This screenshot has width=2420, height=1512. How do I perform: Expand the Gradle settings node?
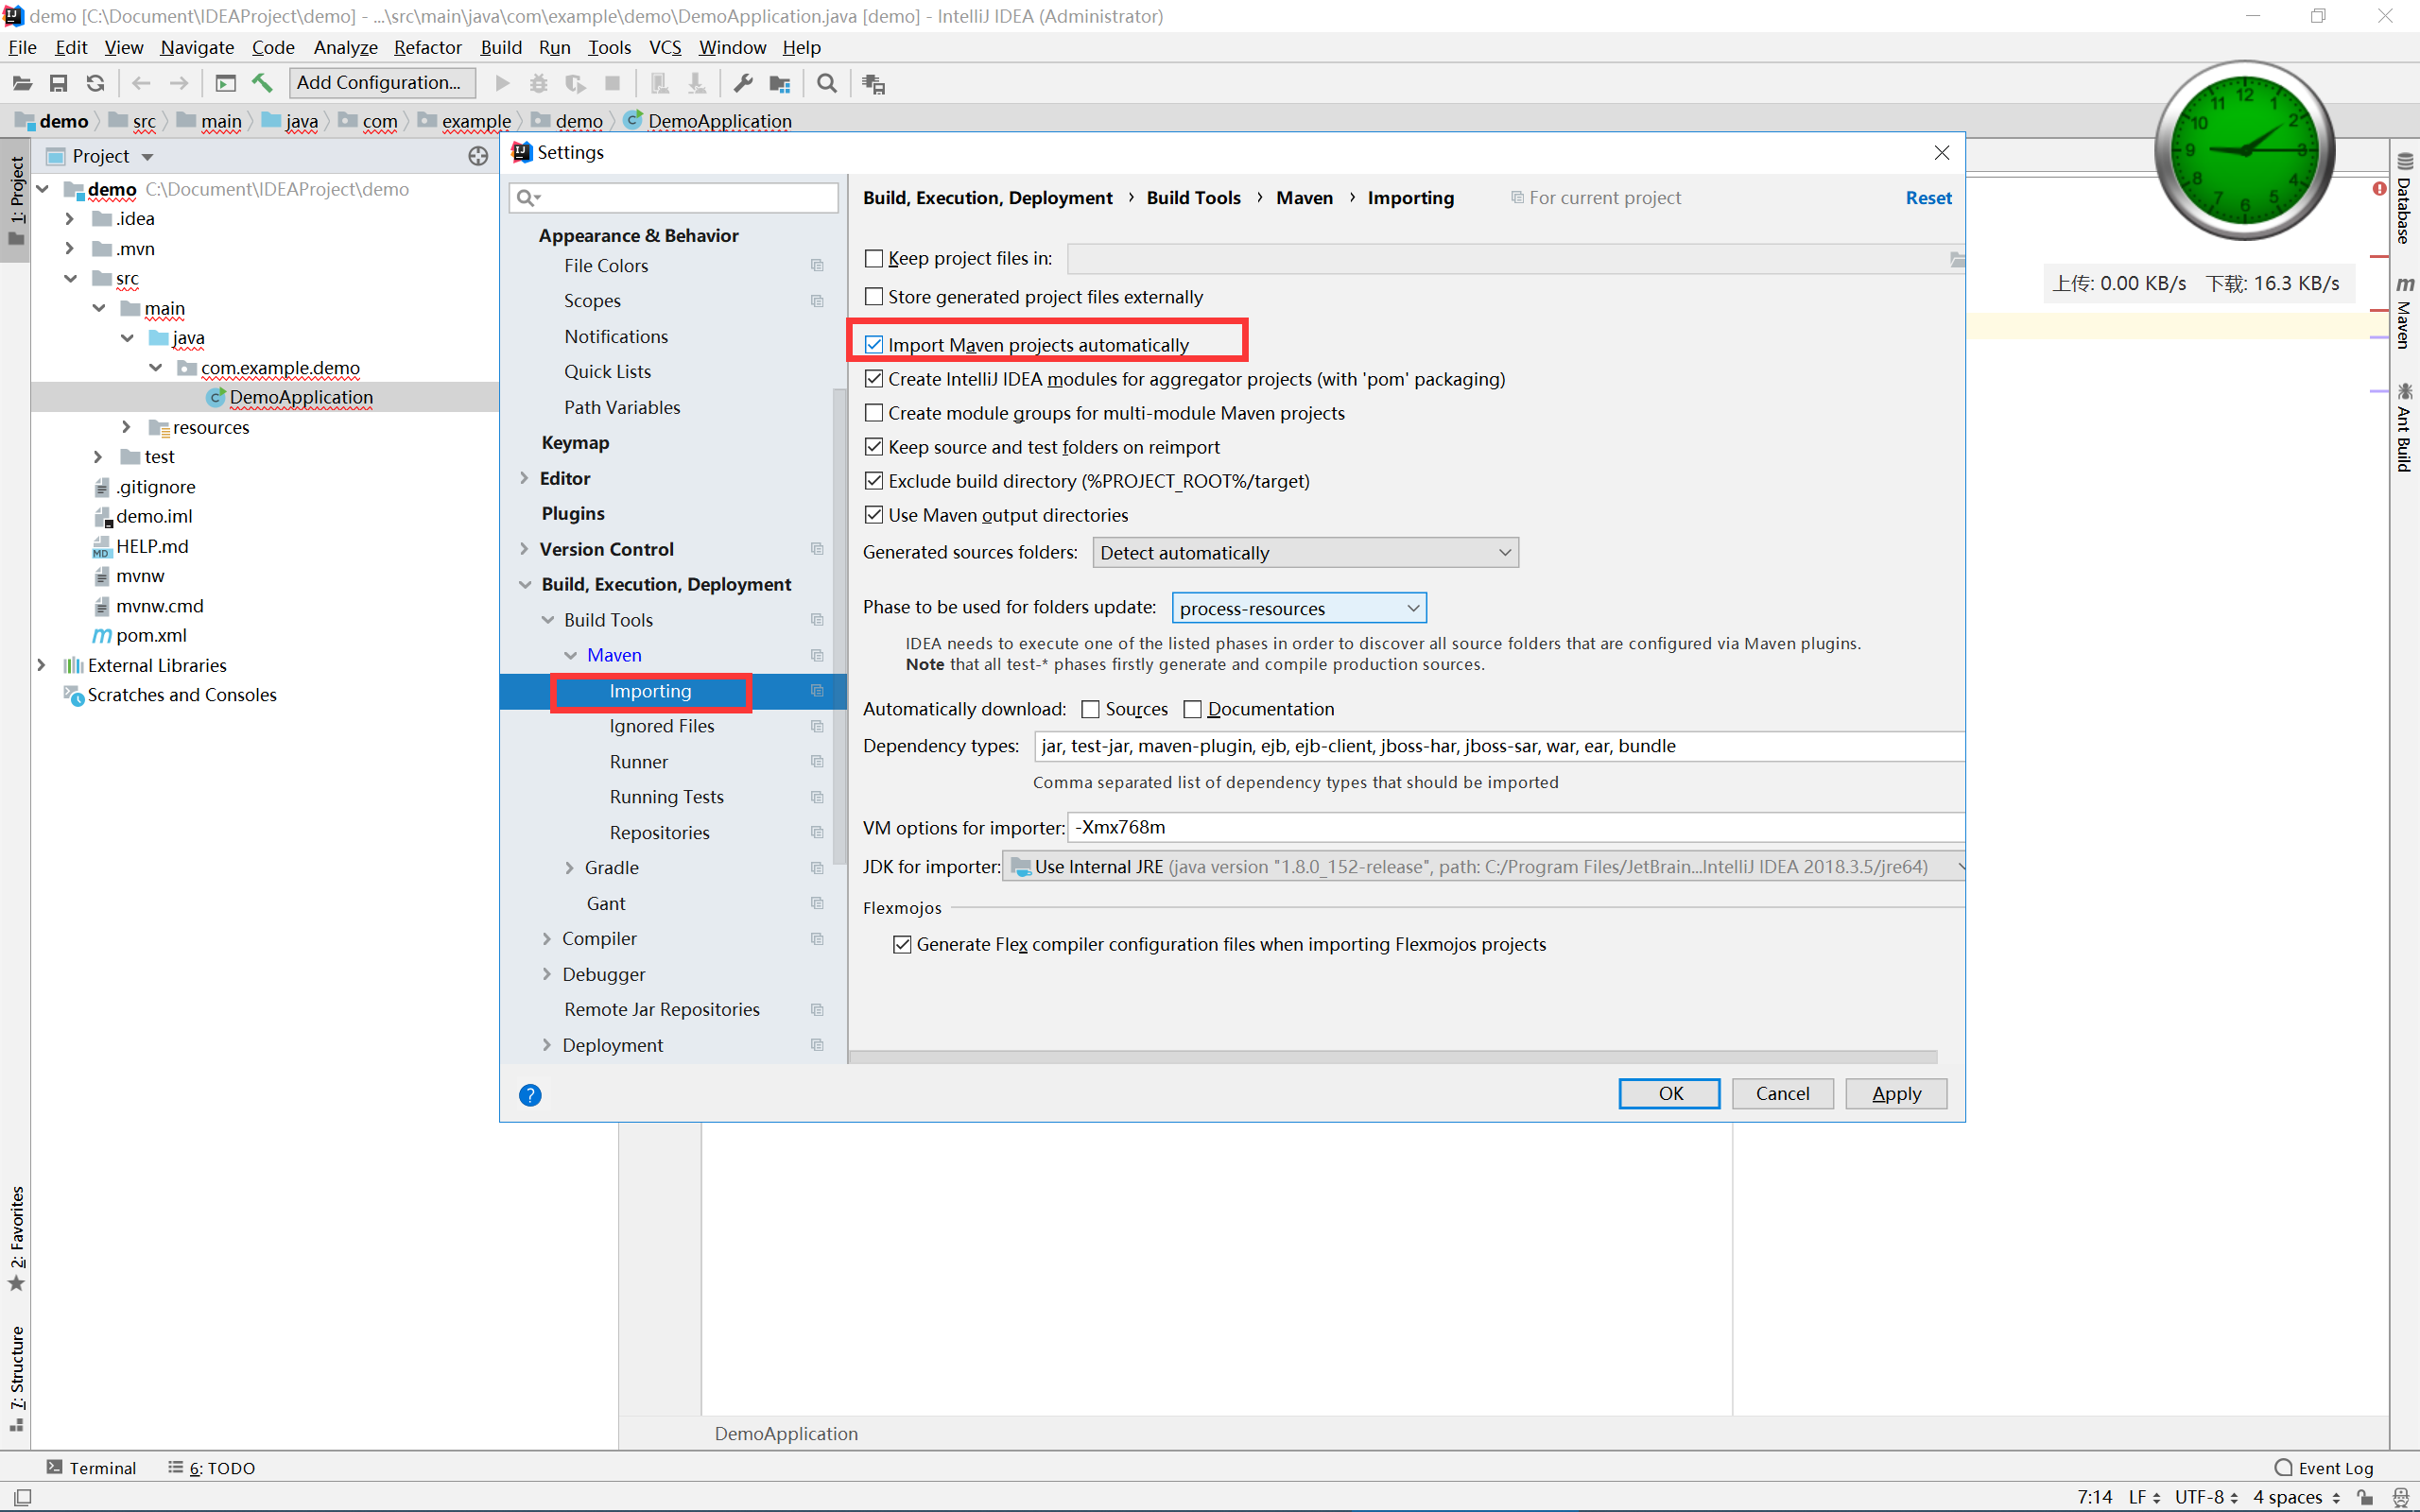tap(569, 868)
